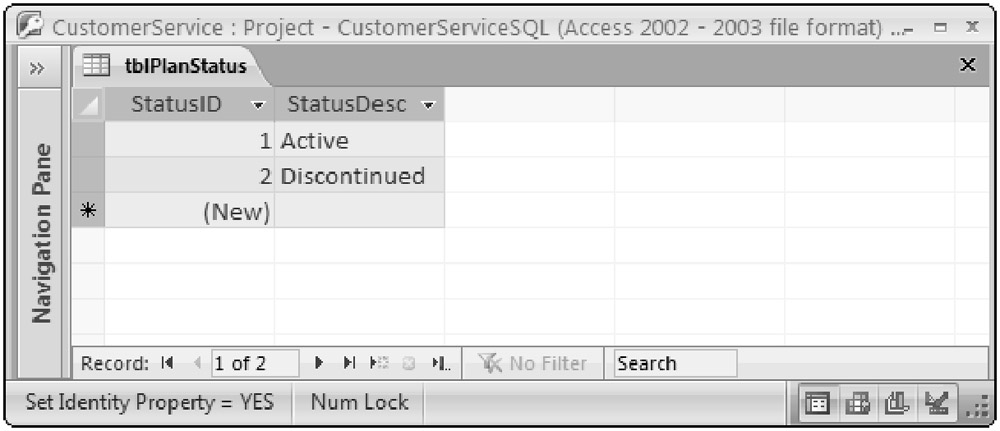1000x431 pixels.
Task: Select the Discontinued cell
Action: tap(359, 177)
